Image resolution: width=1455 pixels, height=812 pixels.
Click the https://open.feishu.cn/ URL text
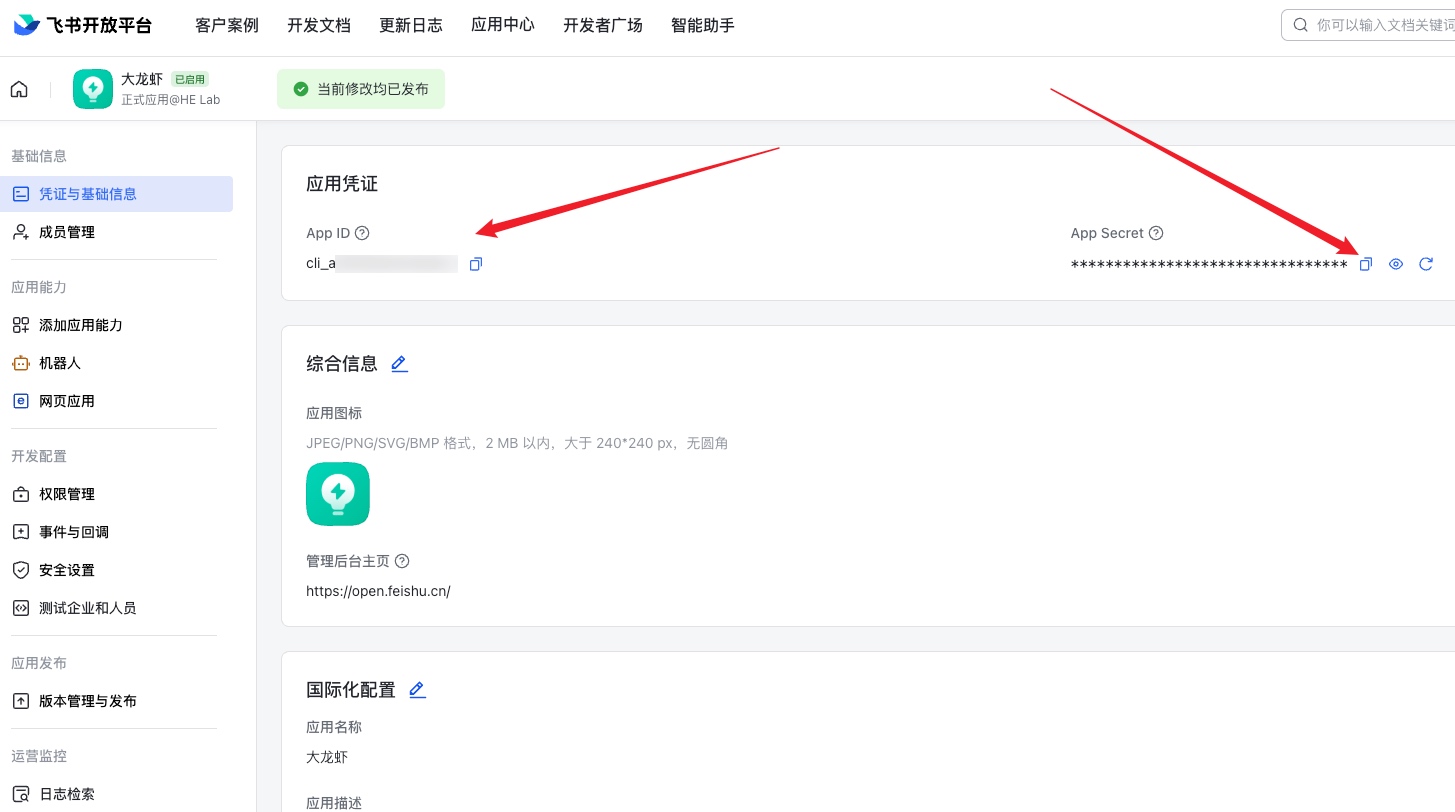378,591
